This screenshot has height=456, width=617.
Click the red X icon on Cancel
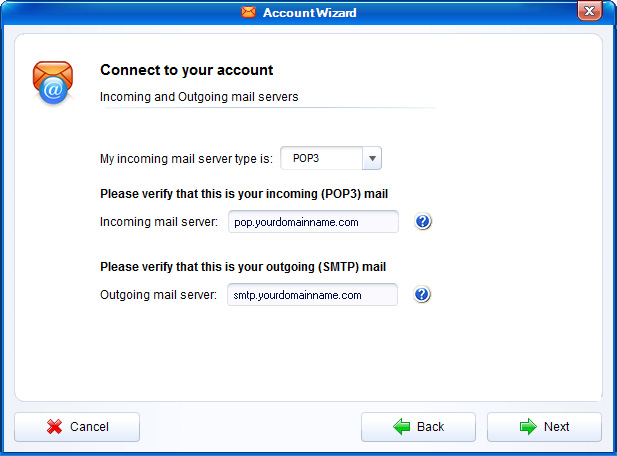(x=54, y=427)
